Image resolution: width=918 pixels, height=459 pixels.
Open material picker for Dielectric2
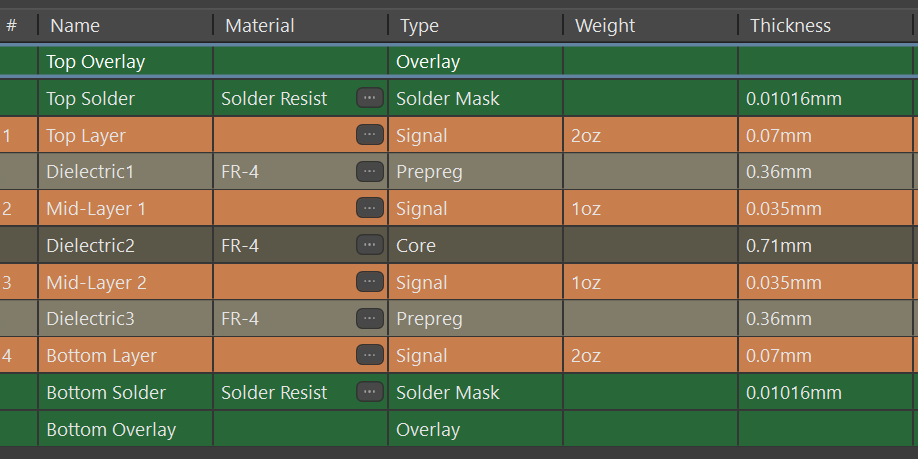point(369,245)
